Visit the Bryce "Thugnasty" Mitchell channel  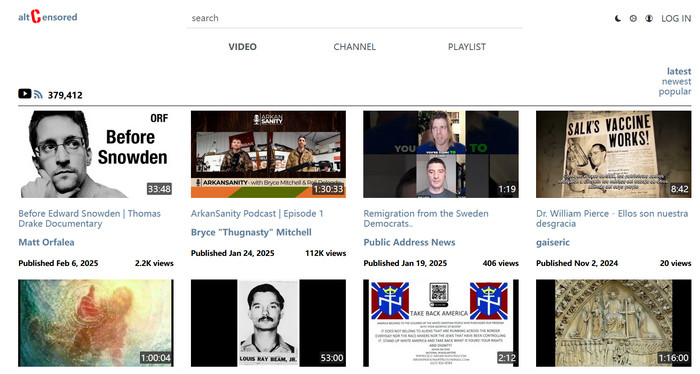coord(251,232)
